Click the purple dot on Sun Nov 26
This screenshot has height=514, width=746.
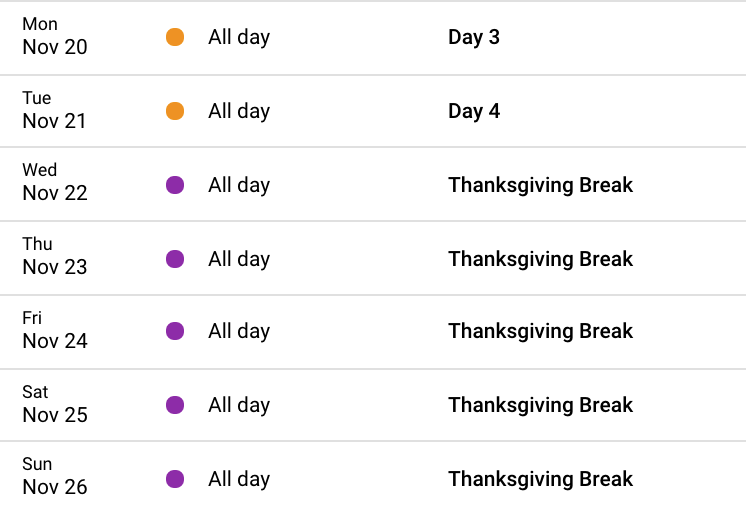(175, 479)
